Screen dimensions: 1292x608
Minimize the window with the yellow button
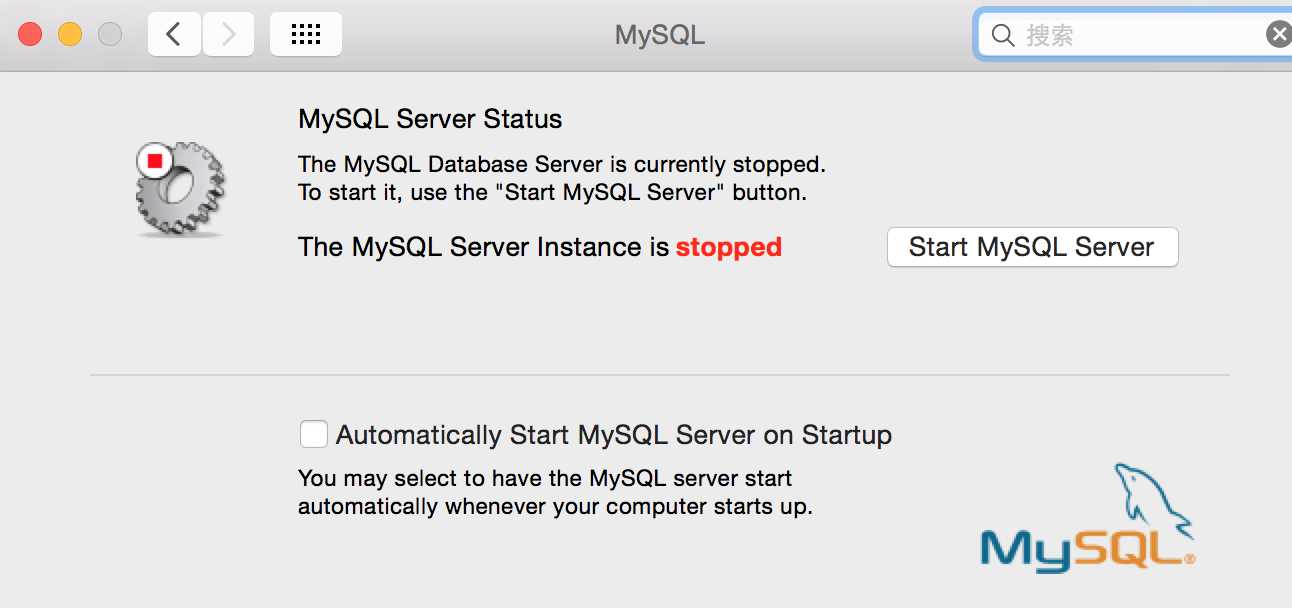70,35
